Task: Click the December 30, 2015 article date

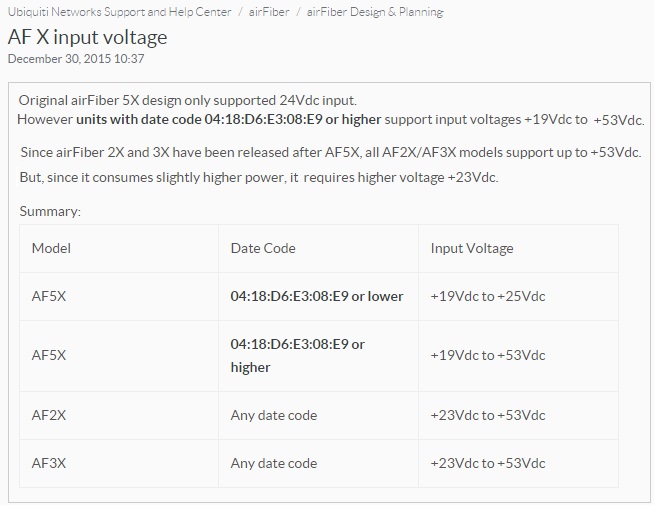Action: point(76,58)
